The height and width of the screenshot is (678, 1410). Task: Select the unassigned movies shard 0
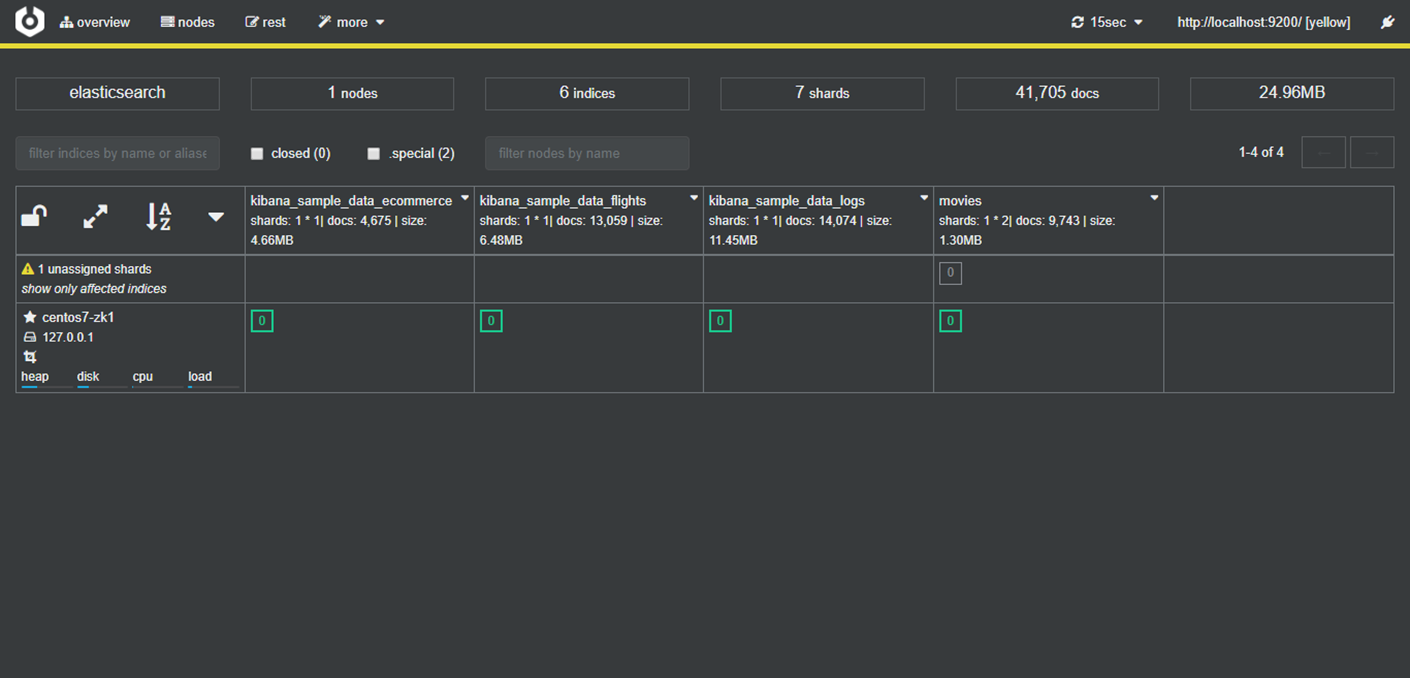[x=950, y=273]
